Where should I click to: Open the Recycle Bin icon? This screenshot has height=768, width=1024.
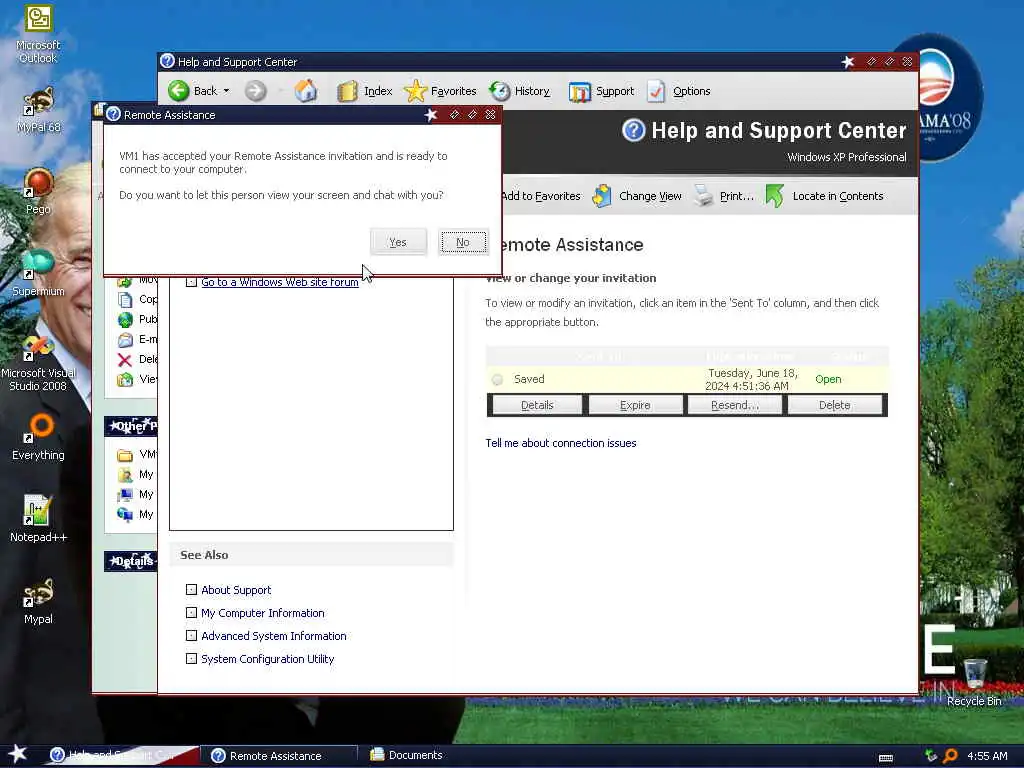[974, 682]
